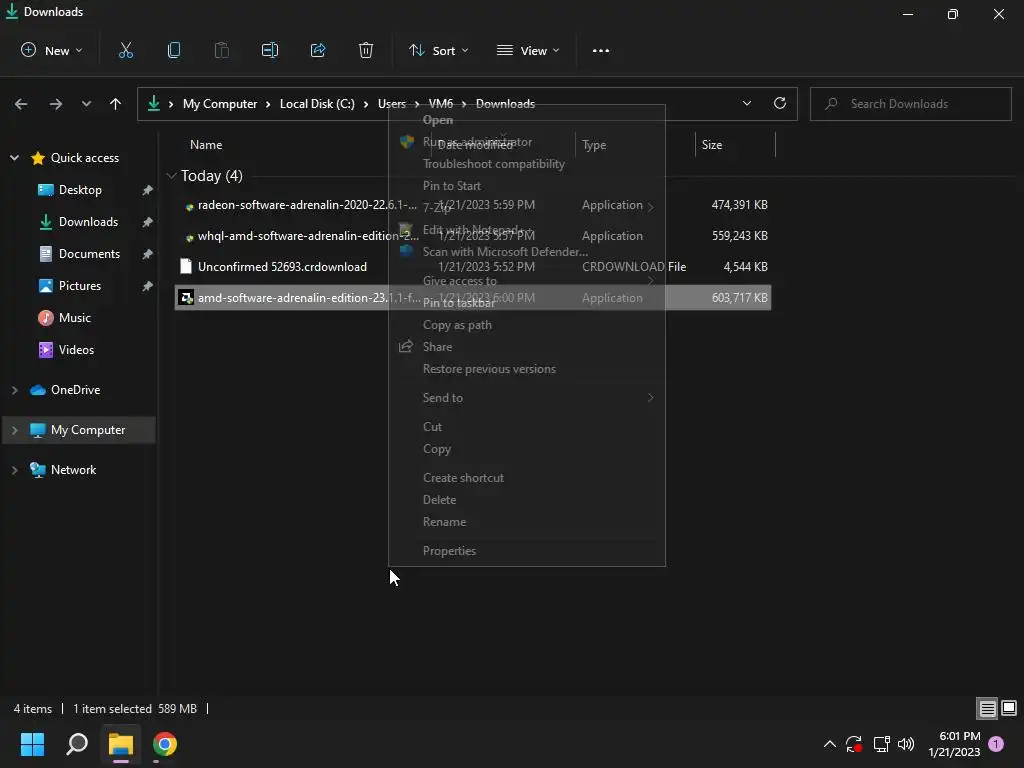The width and height of the screenshot is (1024, 768).
Task: Choose Restore previous versions entry
Action: click(526, 369)
